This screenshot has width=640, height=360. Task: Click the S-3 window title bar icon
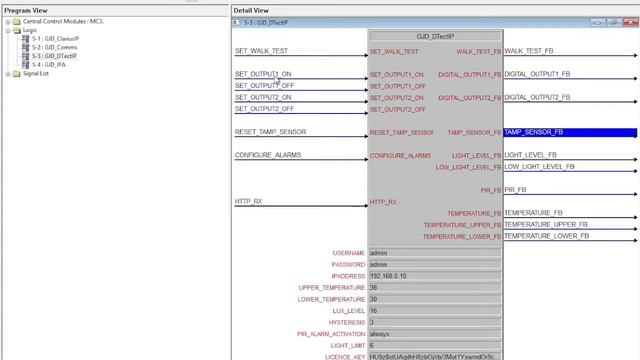coord(236,22)
